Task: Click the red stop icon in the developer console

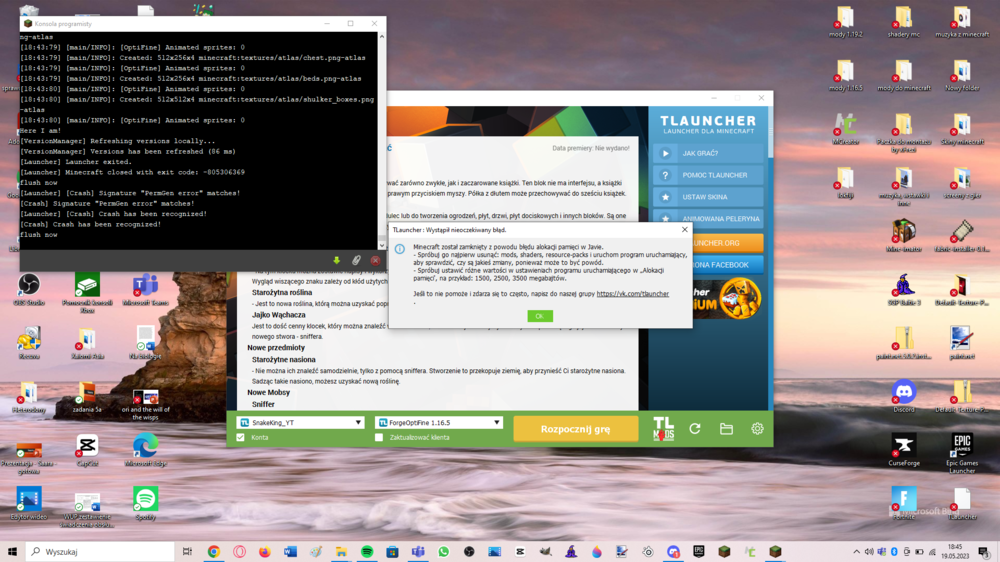Action: point(375,260)
